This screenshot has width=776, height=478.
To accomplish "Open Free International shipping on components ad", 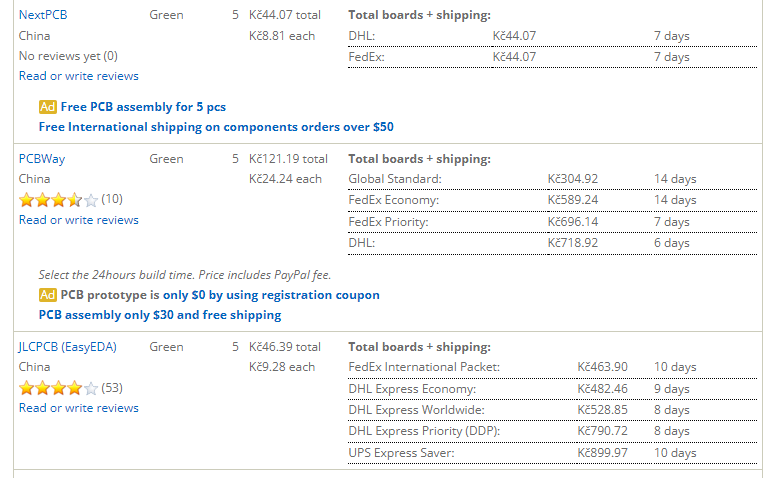I will point(216,127).
